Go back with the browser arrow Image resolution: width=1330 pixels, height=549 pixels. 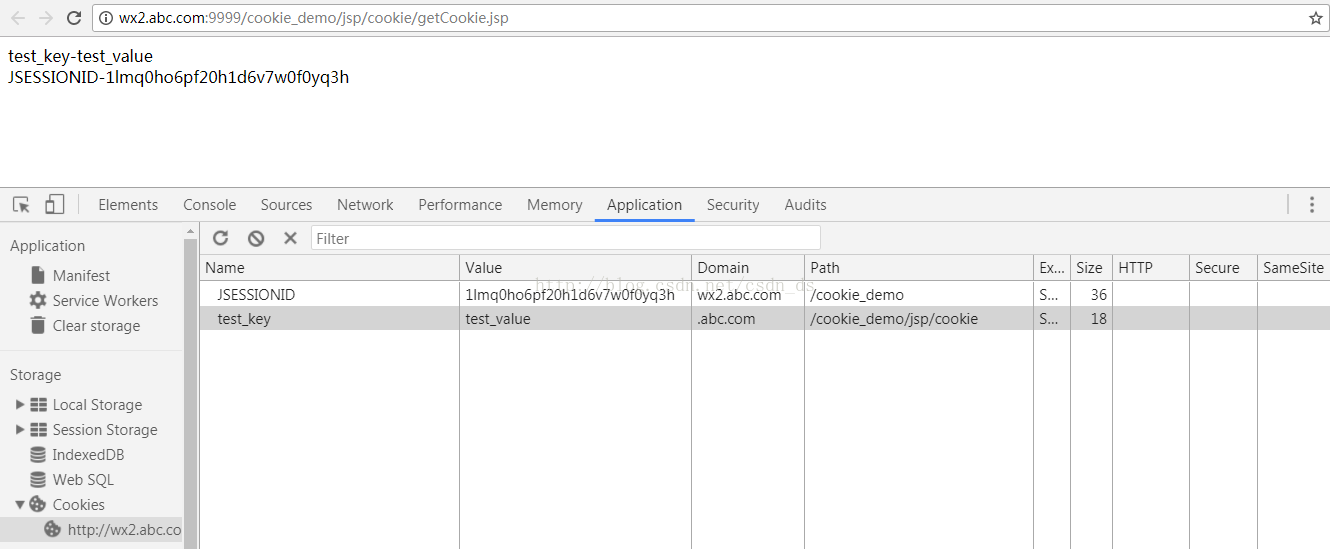pyautogui.click(x=18, y=18)
